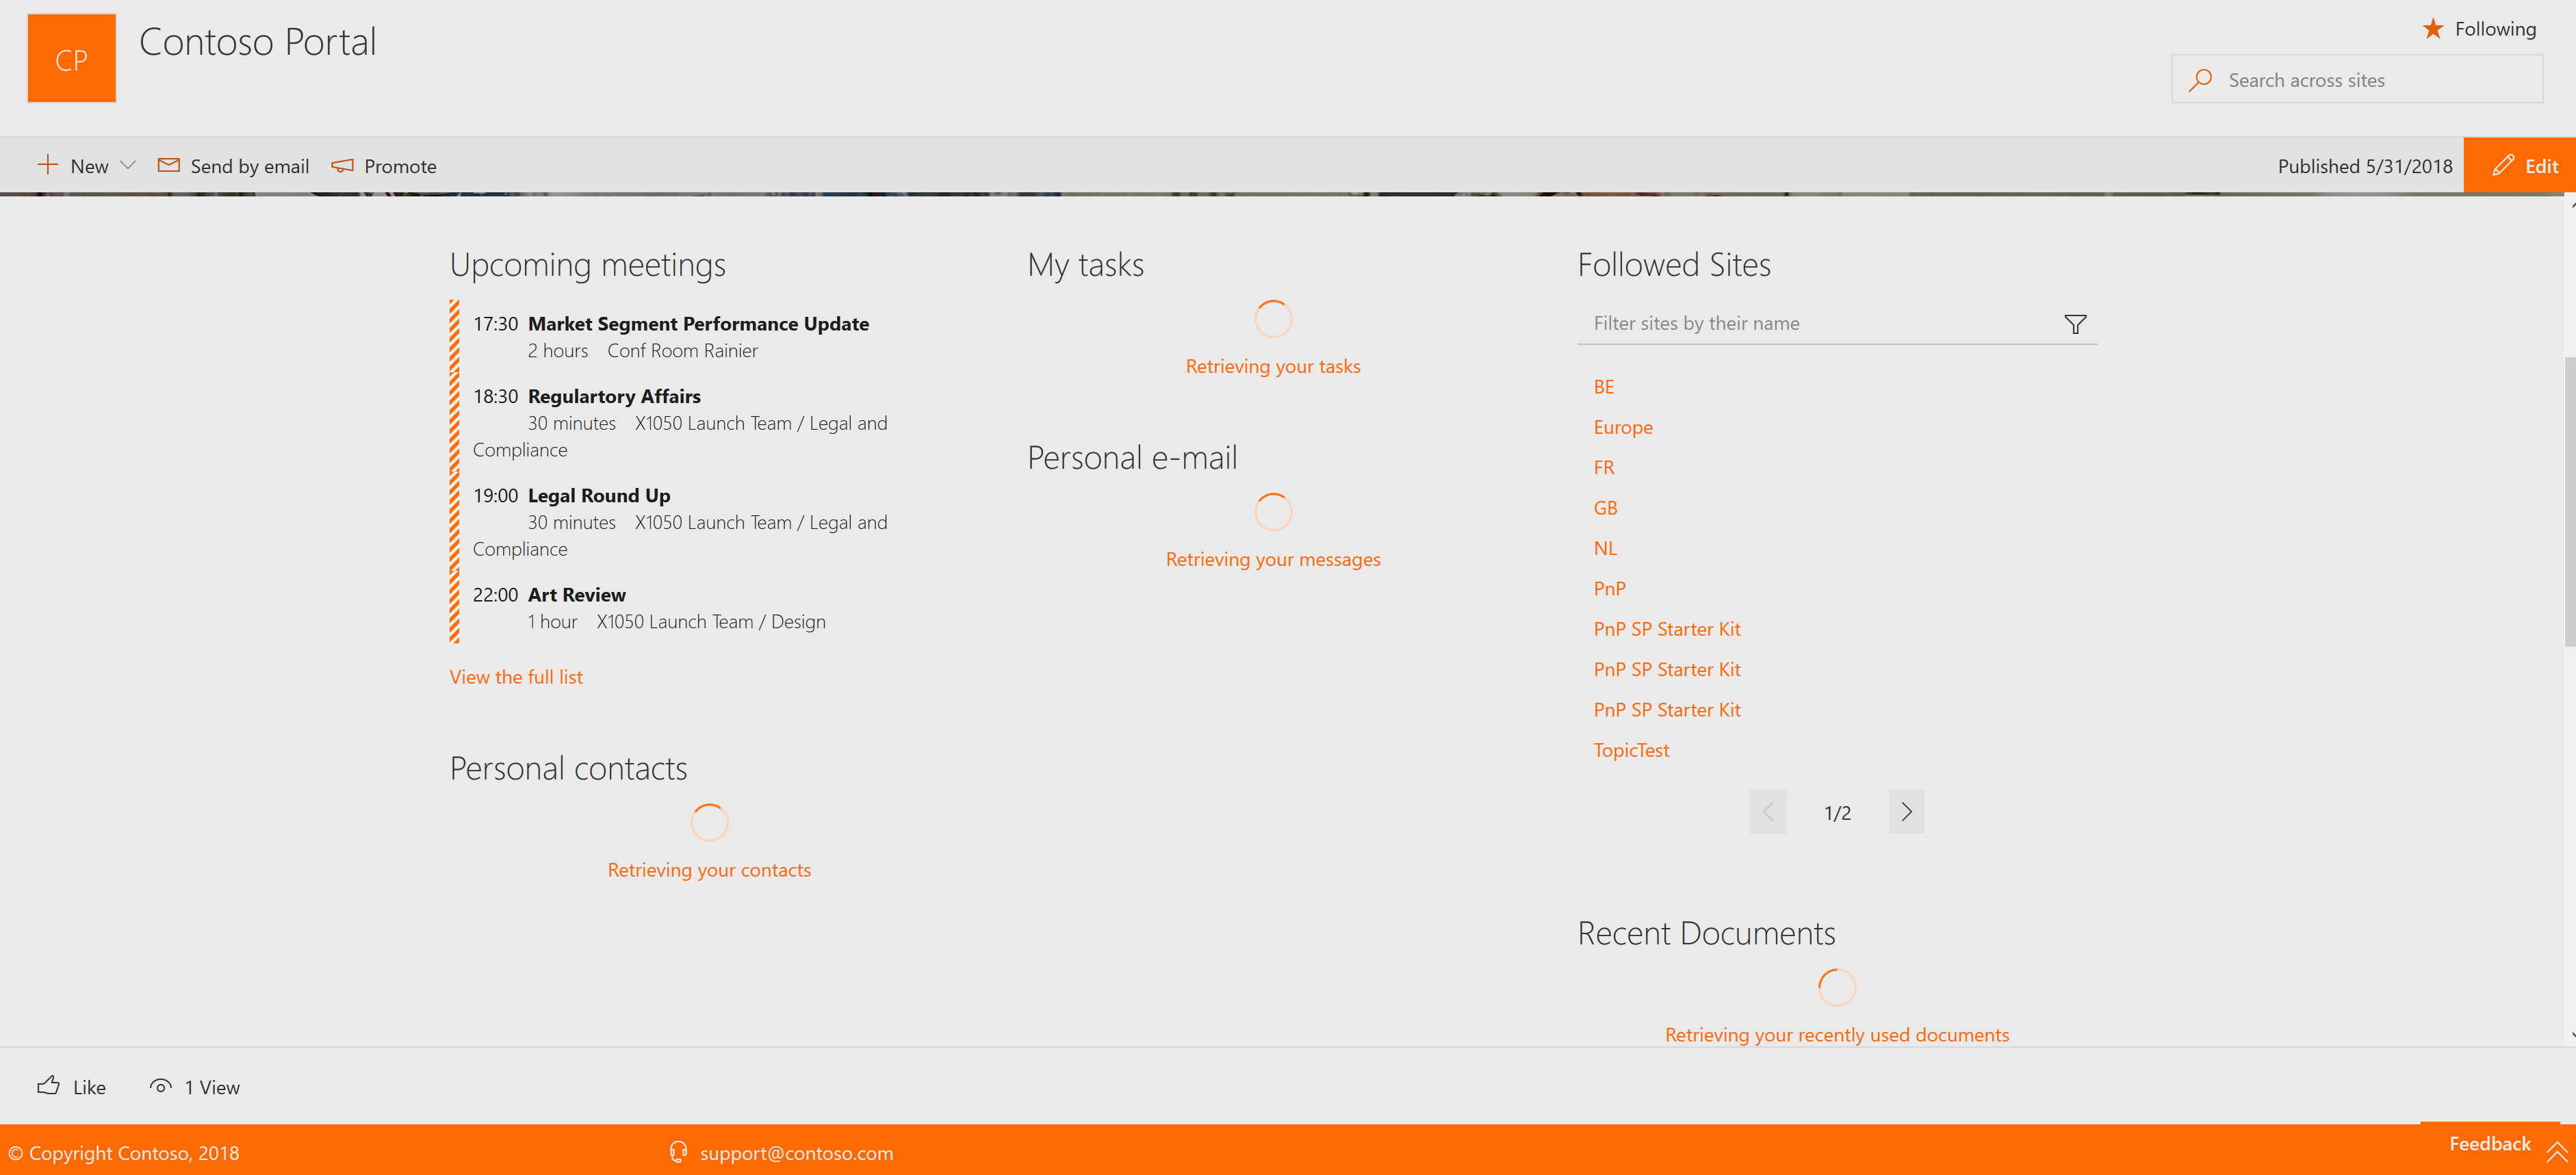Open the Regulartory Affairs meeting
This screenshot has height=1175, width=2576.
(614, 396)
